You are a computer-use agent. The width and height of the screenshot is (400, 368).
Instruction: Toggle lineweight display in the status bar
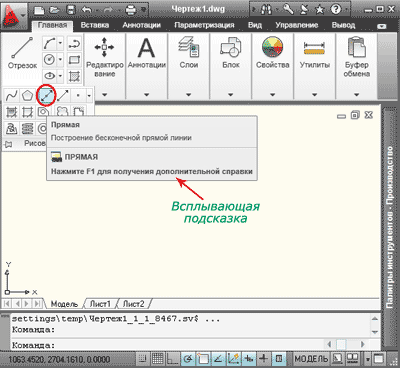click(x=264, y=359)
